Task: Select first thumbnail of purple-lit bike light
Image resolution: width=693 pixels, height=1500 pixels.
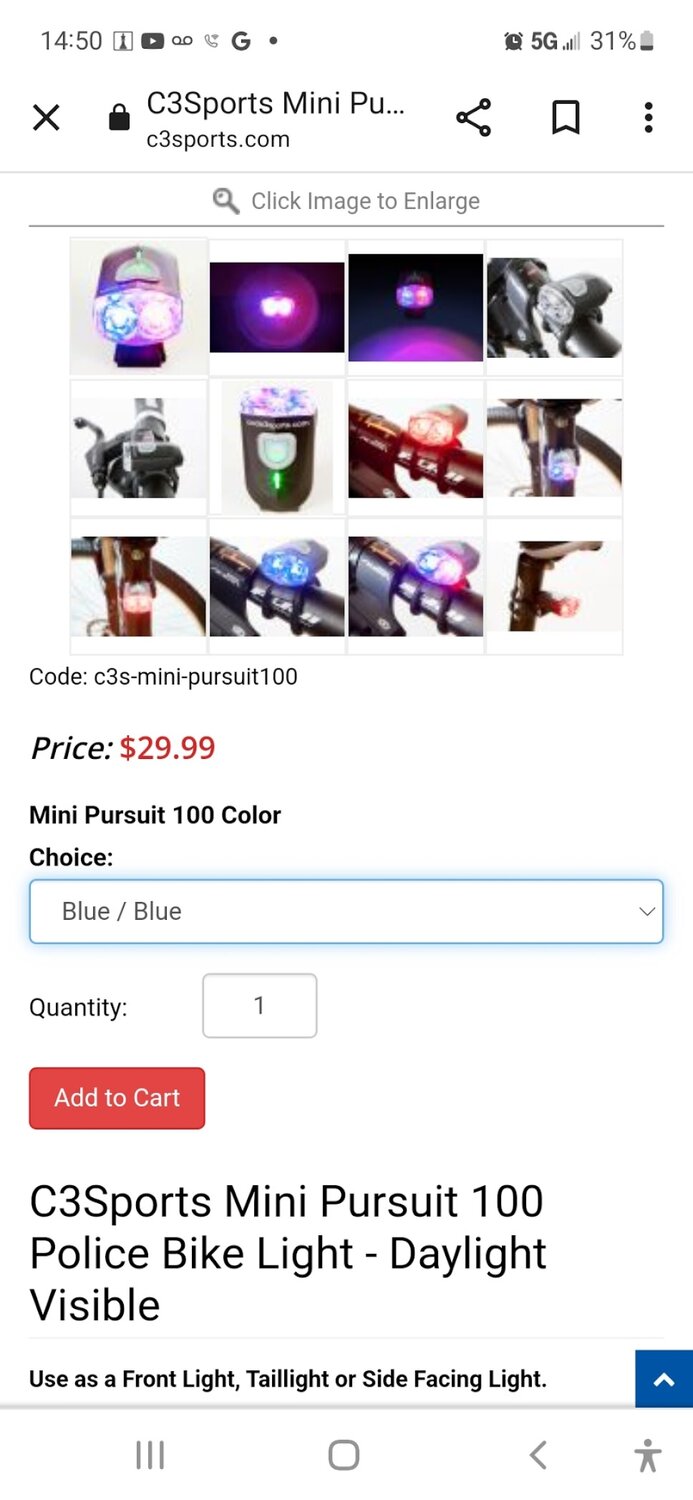Action: click(x=138, y=307)
